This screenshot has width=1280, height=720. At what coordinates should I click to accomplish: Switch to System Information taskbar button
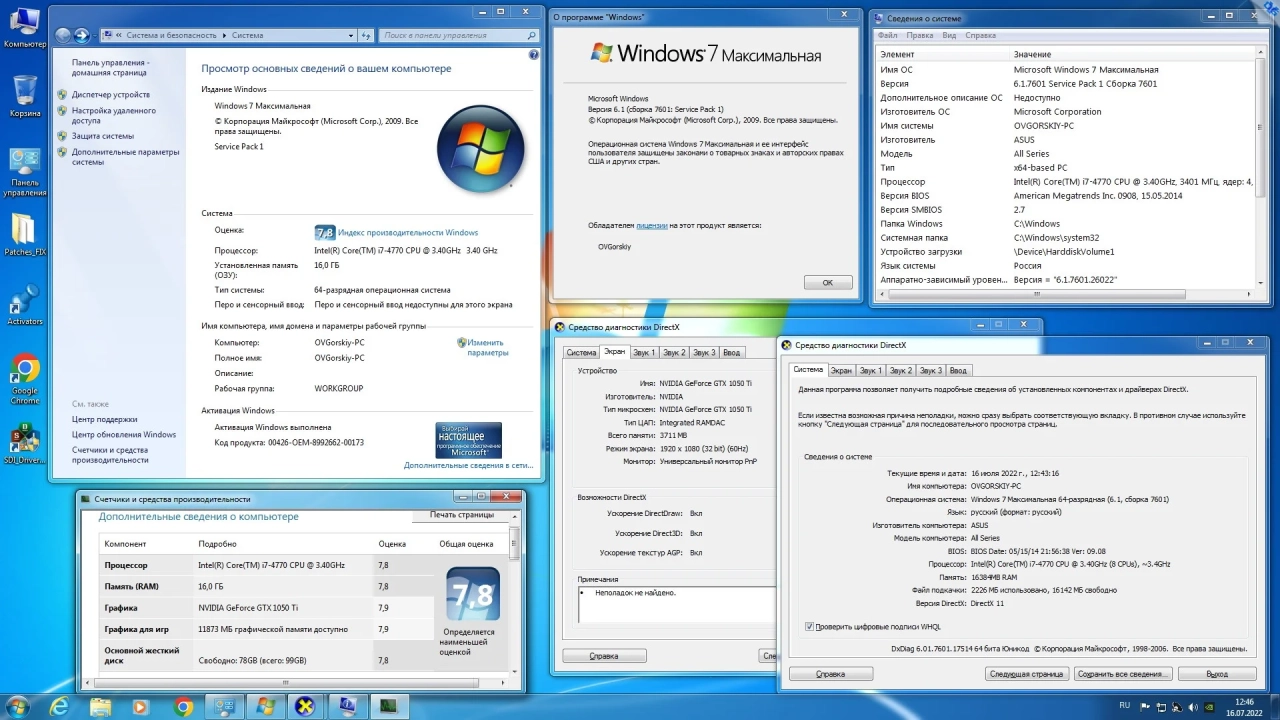[x=347, y=706]
